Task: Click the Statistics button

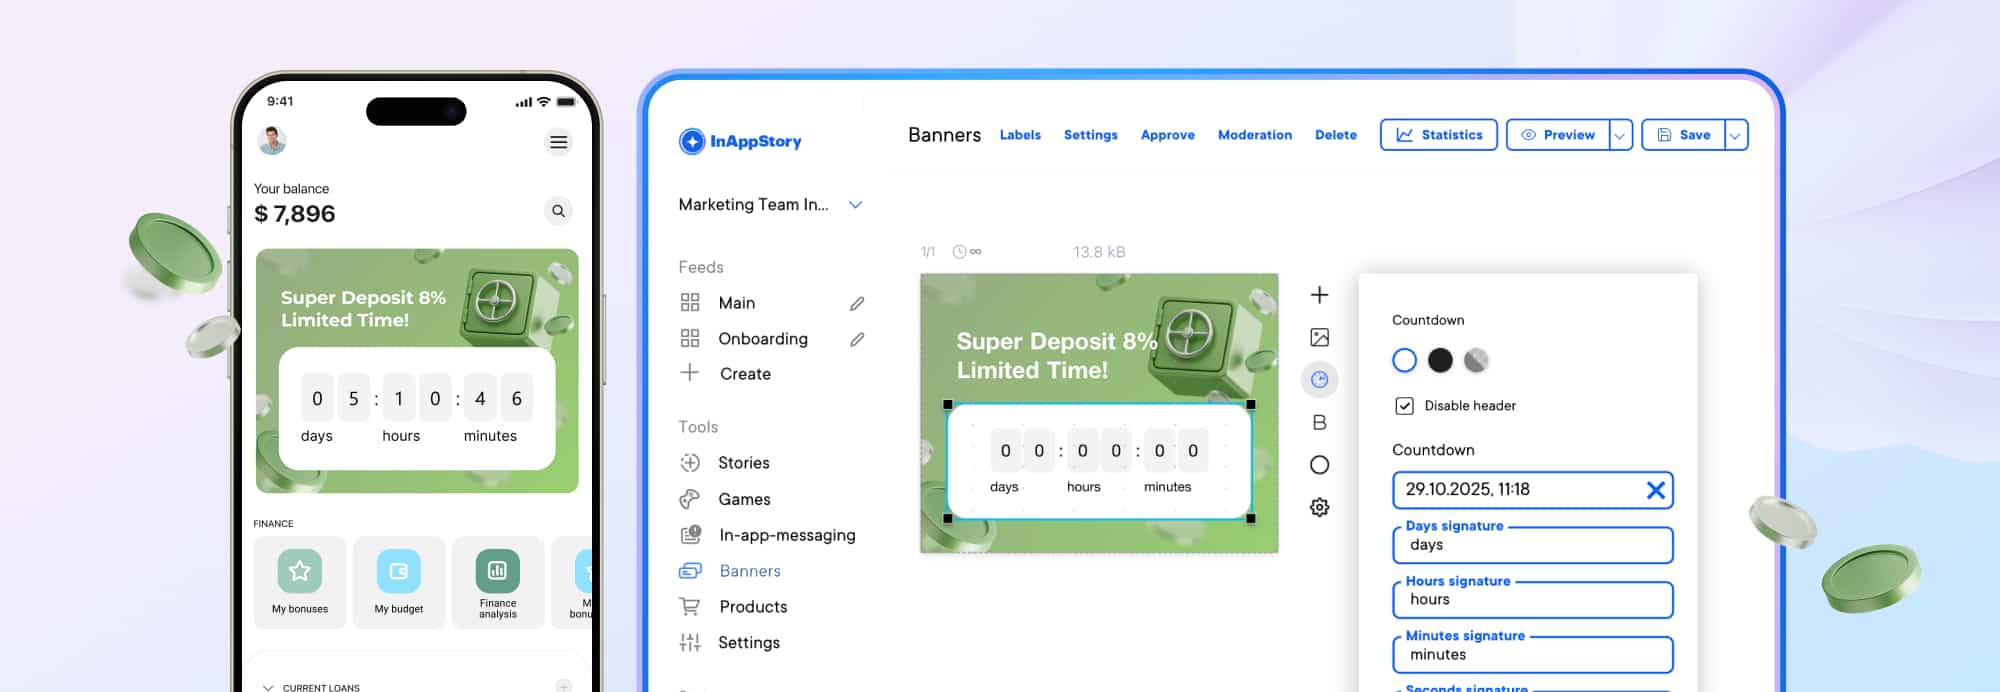Action: pos(1439,135)
